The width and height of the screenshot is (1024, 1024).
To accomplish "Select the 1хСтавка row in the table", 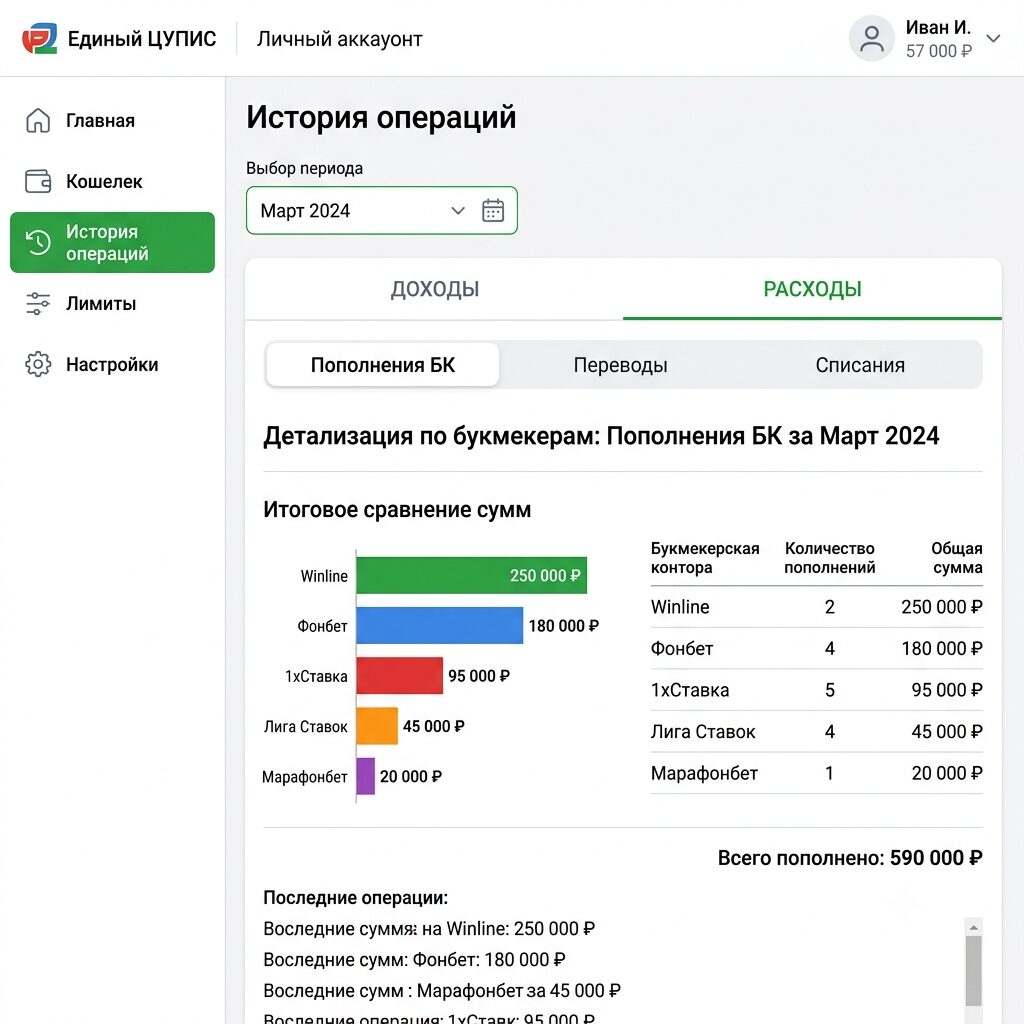I will pyautogui.click(x=816, y=690).
